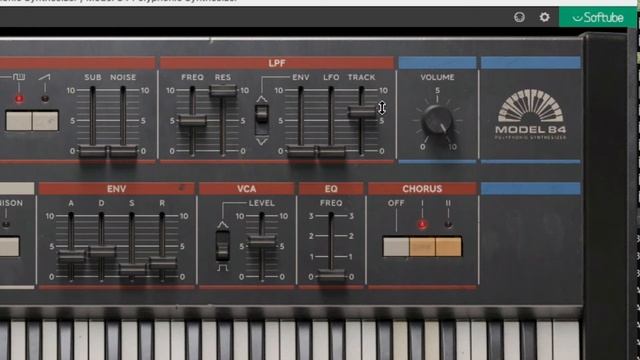Click the LPF TRACK slider handle

click(362, 111)
